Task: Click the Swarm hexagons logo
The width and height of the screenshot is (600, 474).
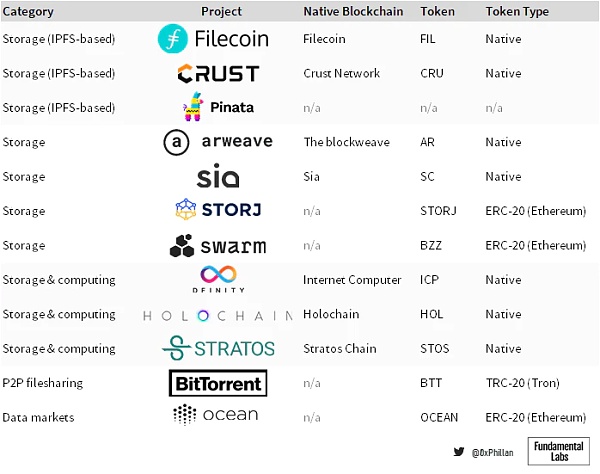Action: tap(181, 246)
